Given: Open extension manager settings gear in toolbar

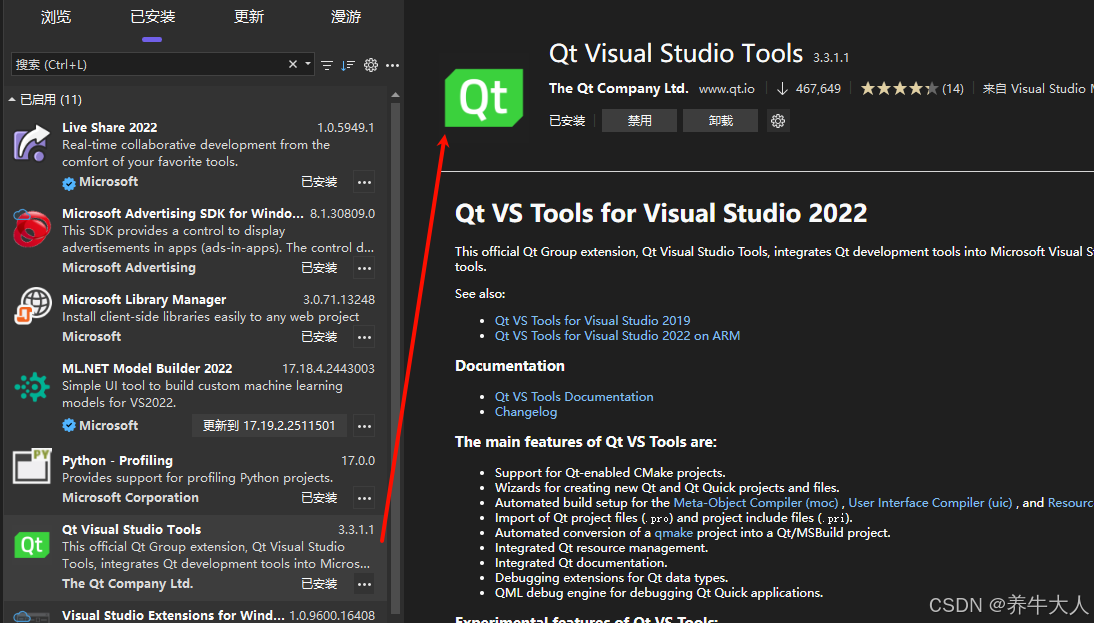Looking at the screenshot, I should click(x=370, y=65).
